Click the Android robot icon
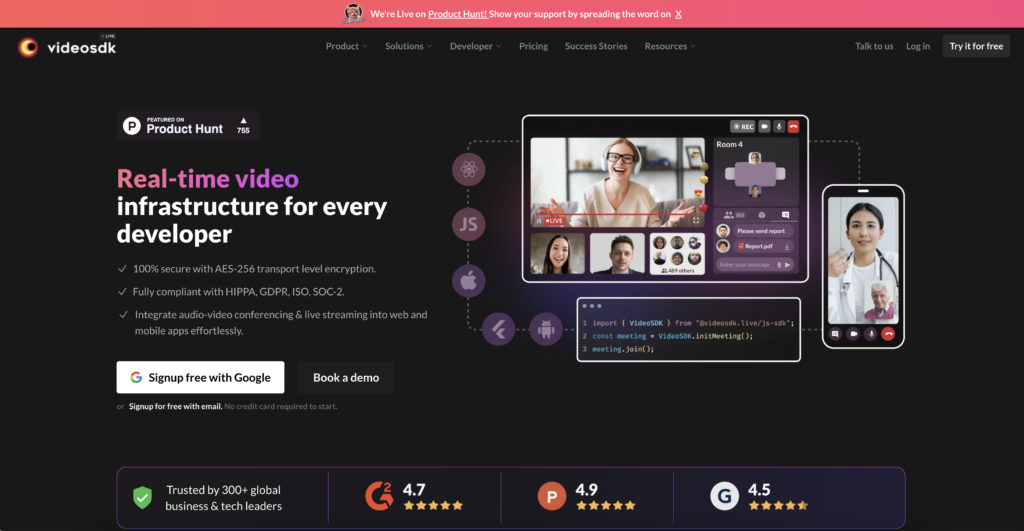 coord(546,328)
